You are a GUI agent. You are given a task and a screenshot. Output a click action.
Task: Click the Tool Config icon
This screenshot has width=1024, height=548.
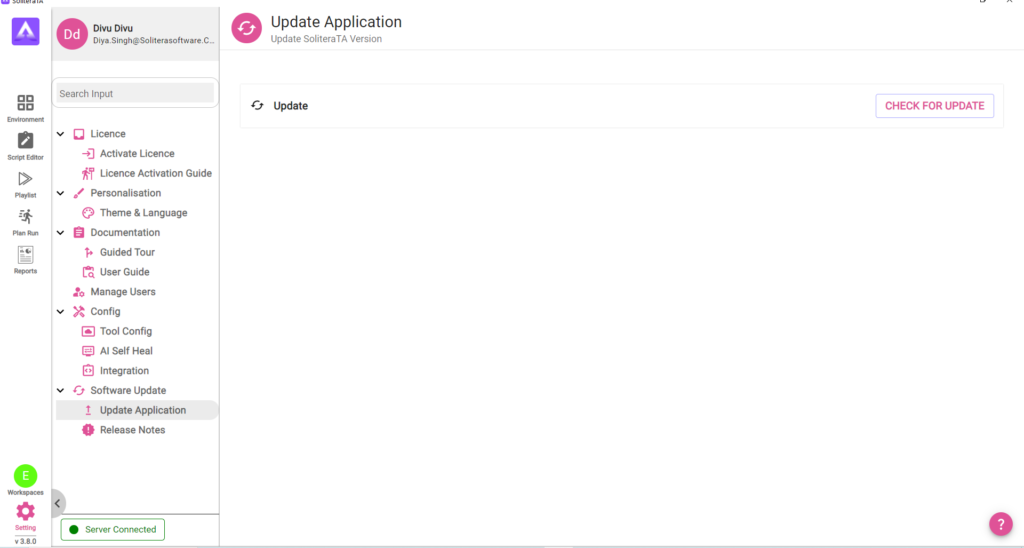coord(88,331)
